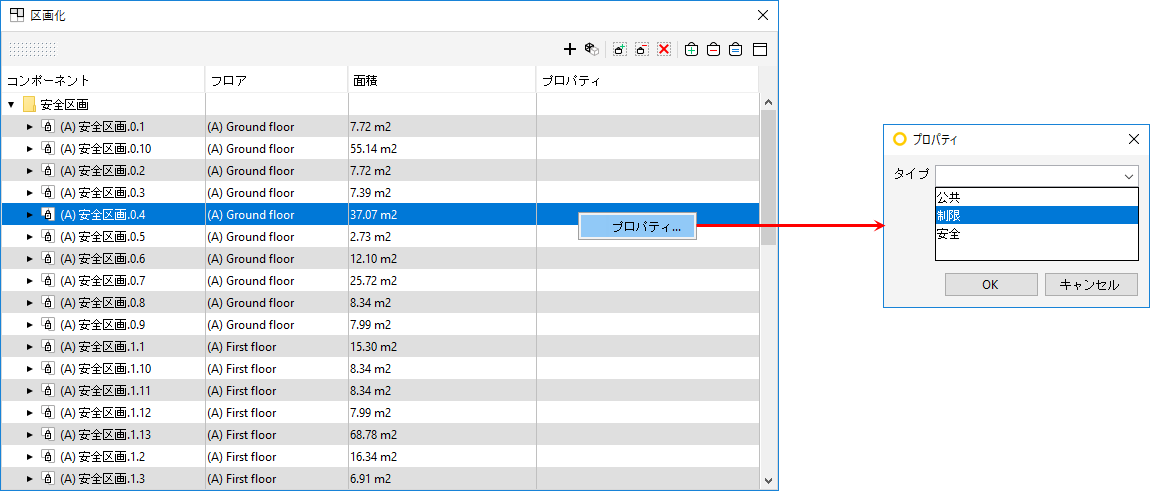
Task: Select the (A) 安全区画.1.12 row name
Action: click(x=105, y=412)
